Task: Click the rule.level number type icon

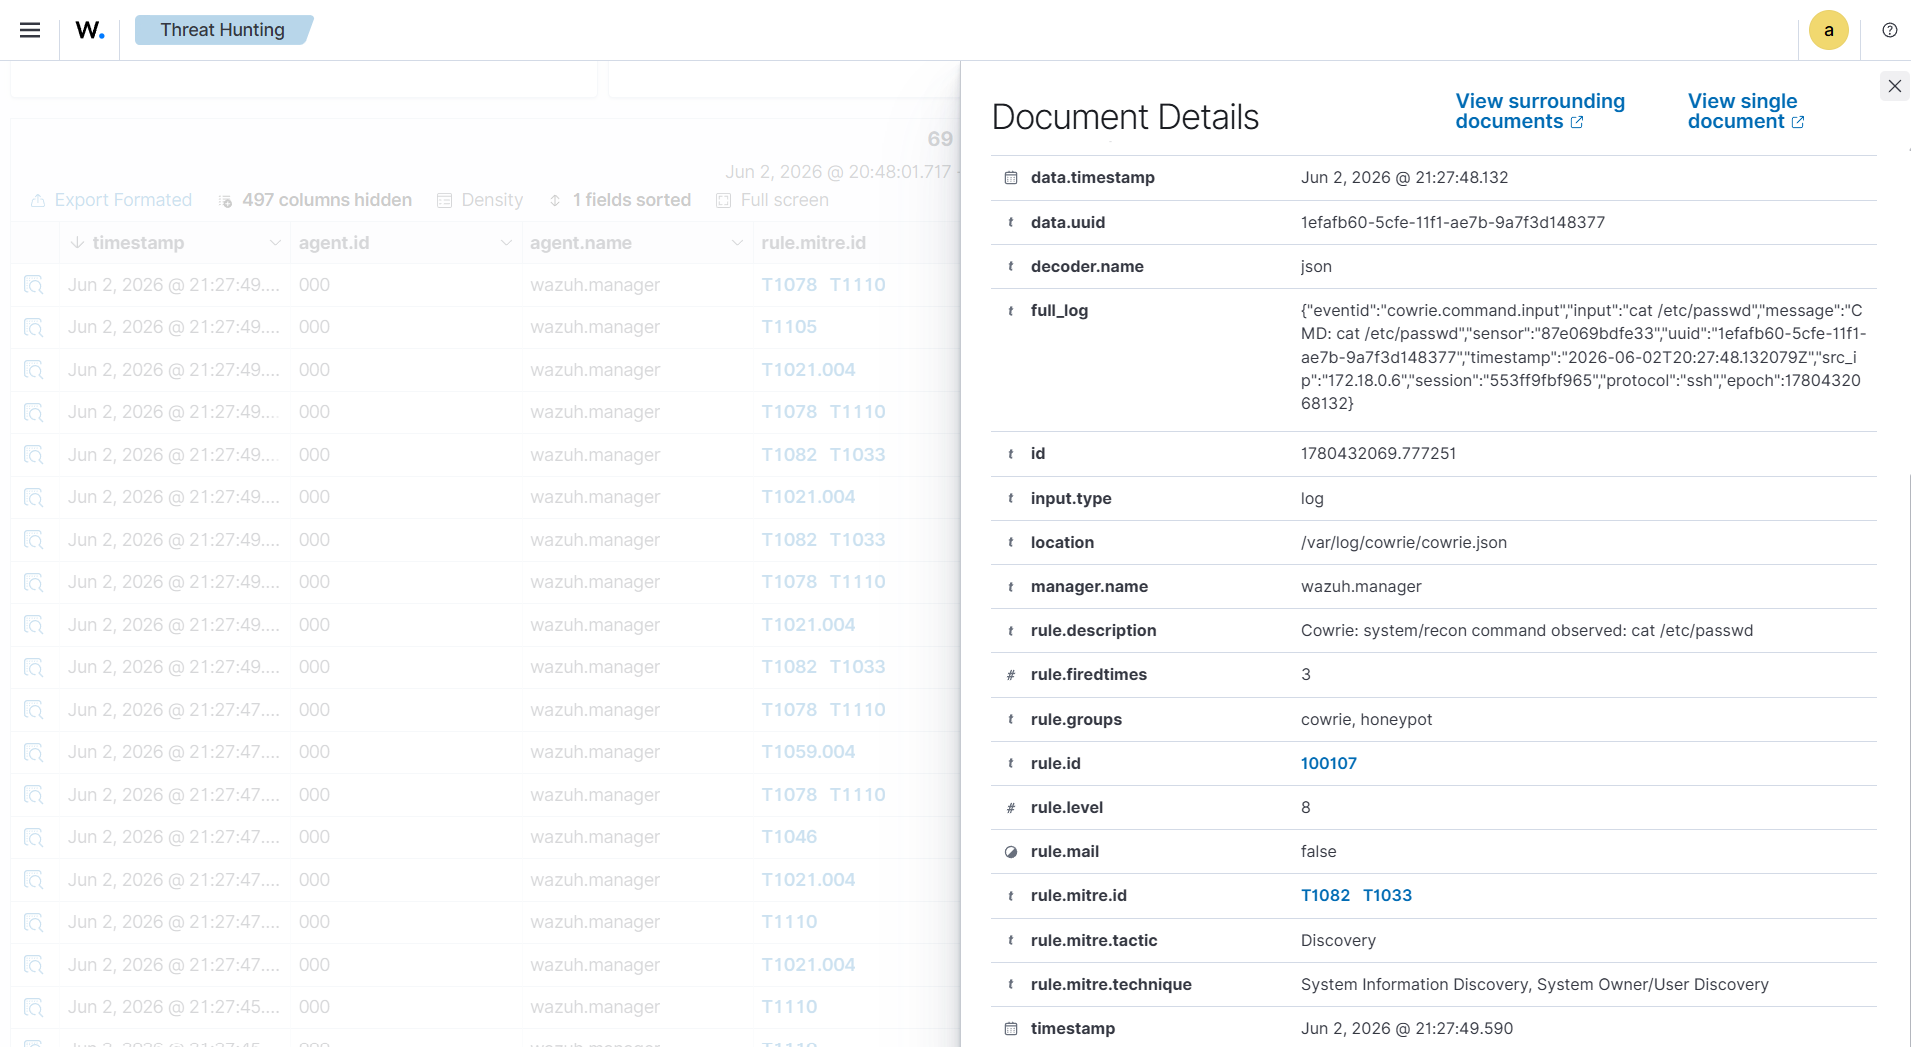Action: [1011, 808]
